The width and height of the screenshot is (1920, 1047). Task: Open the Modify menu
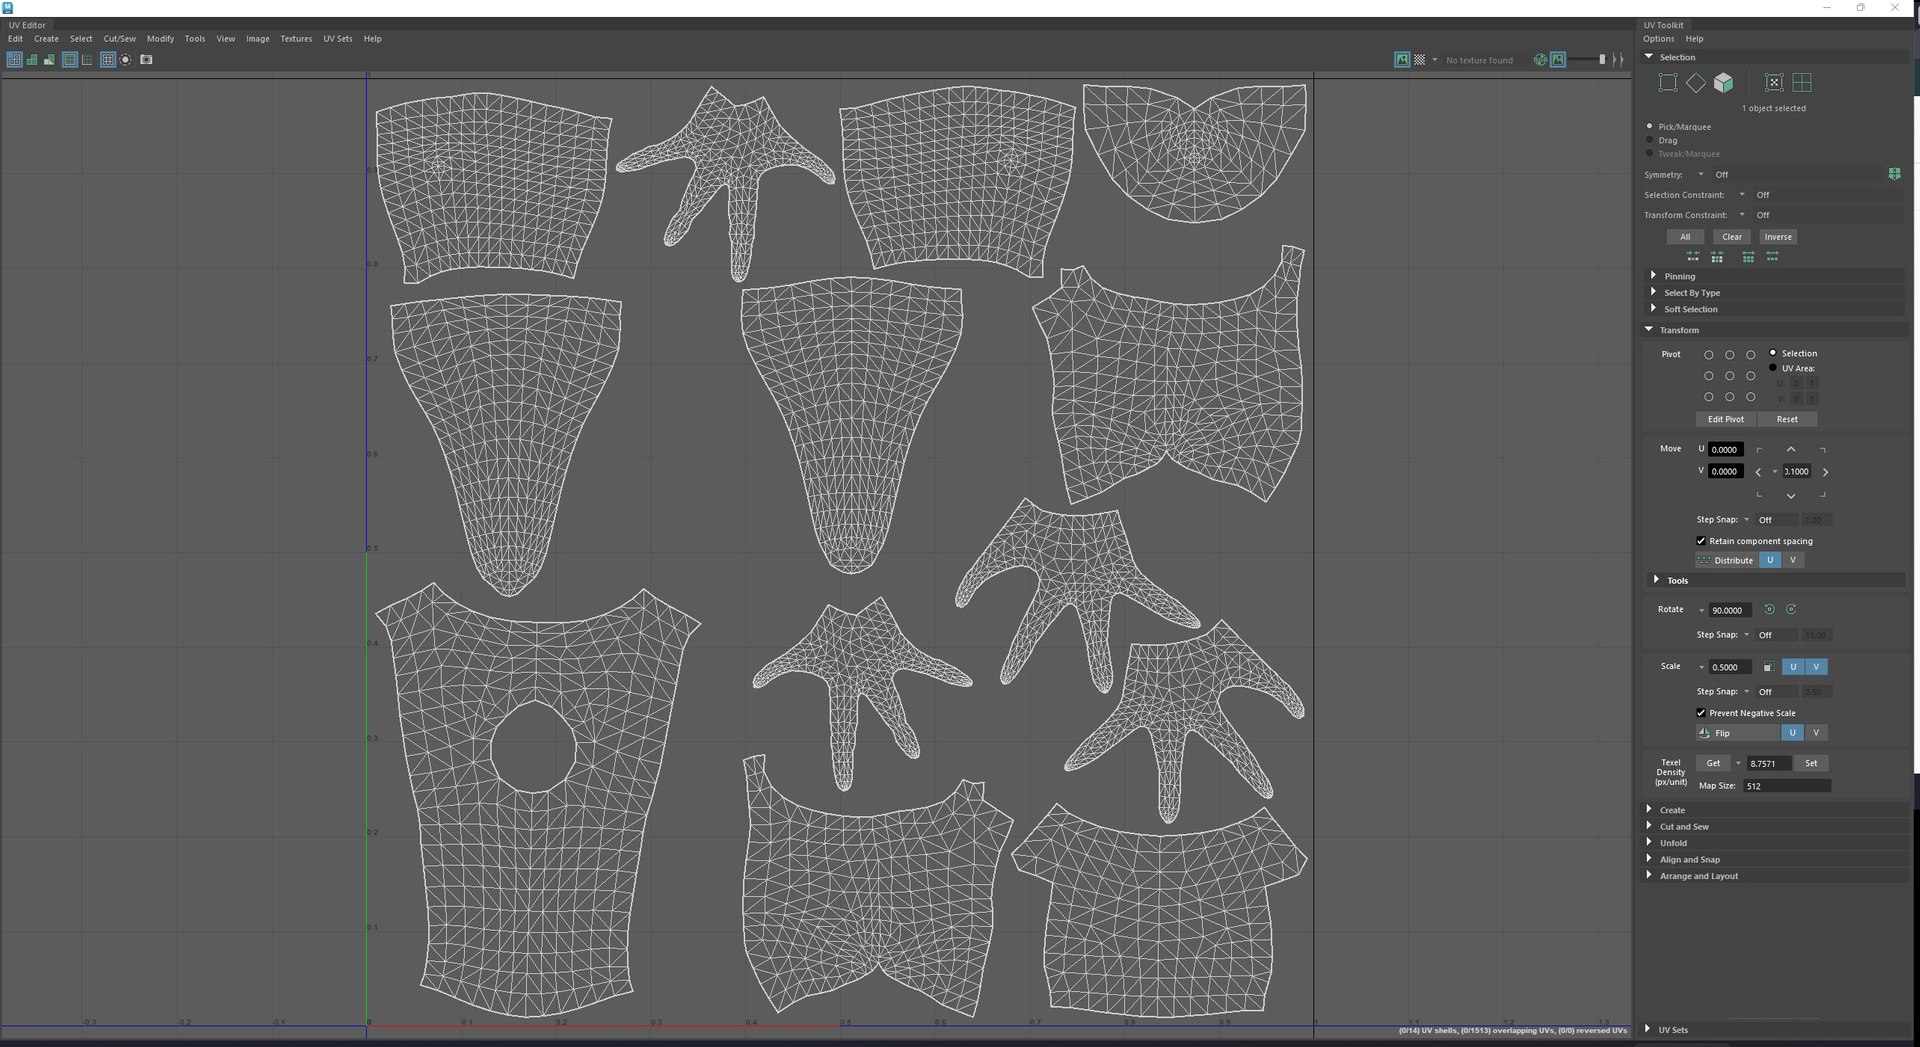(160, 39)
